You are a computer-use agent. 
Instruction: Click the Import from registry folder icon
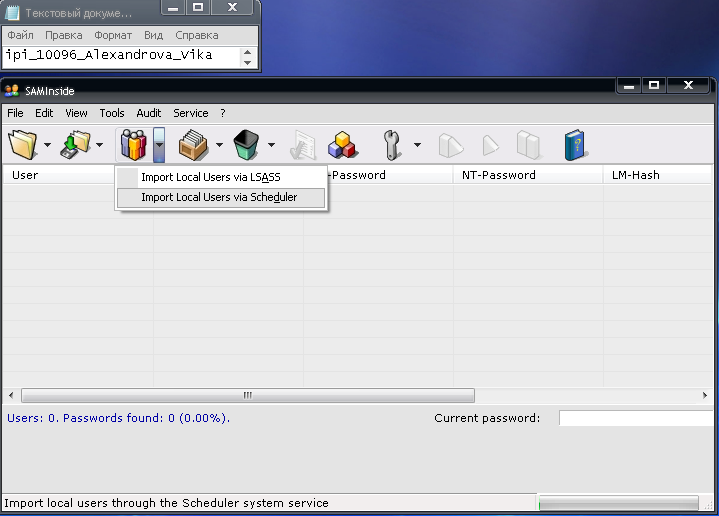(76, 144)
